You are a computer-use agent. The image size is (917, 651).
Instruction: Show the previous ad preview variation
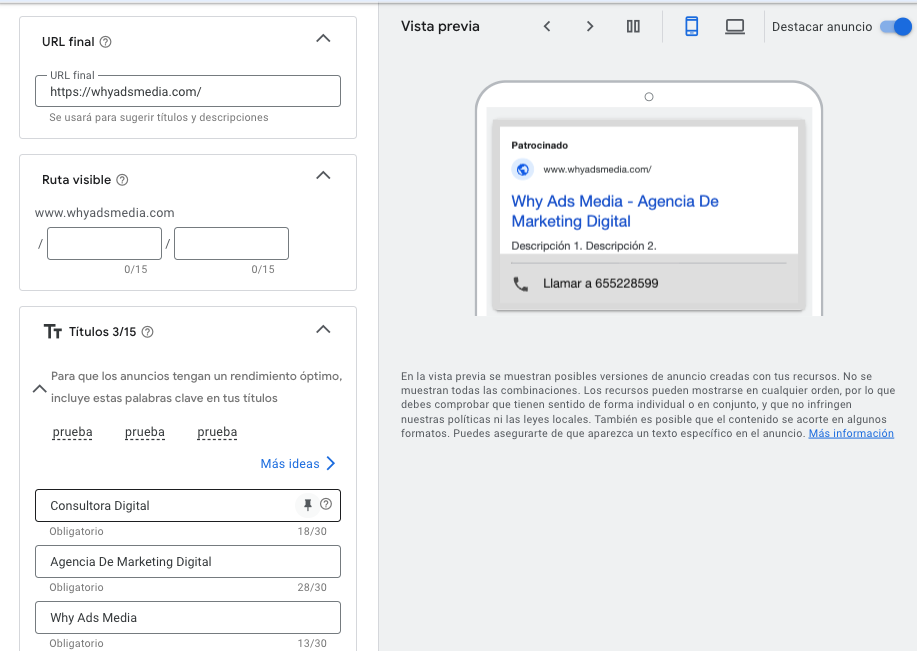(x=547, y=26)
